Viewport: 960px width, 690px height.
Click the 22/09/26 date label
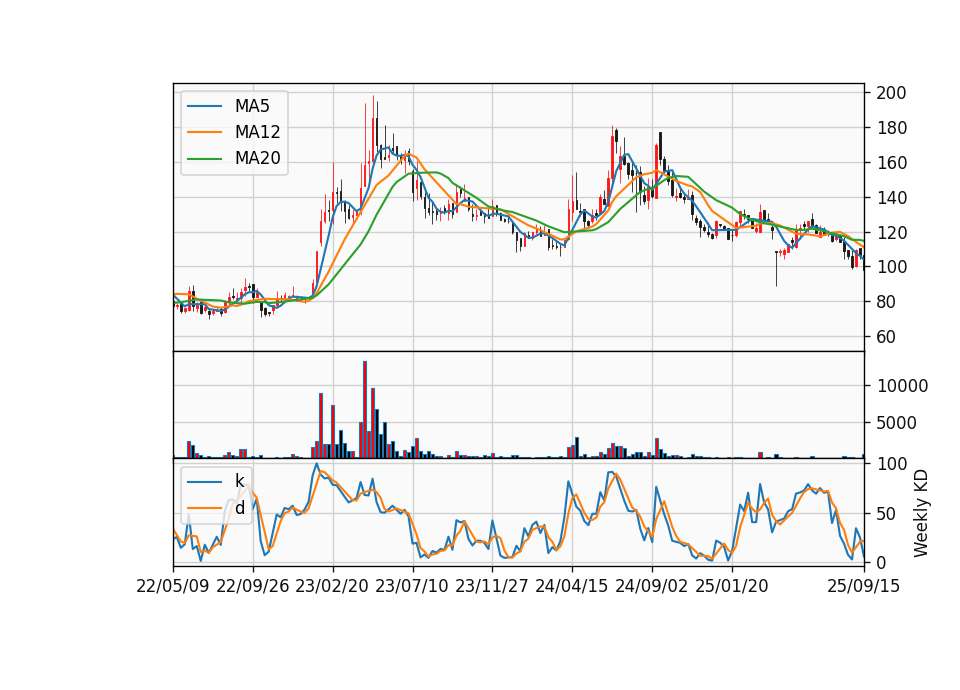coord(253,586)
